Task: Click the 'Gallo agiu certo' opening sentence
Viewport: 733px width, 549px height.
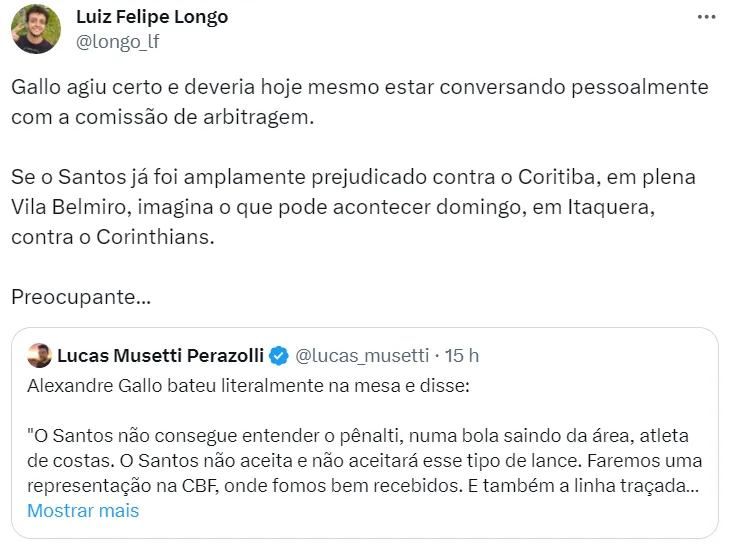Action: coord(360,87)
